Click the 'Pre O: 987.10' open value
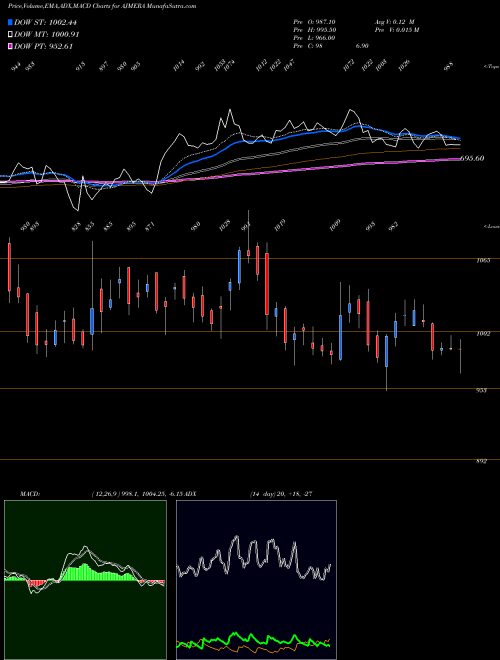This screenshot has width=500, height=660. (x=314, y=21)
